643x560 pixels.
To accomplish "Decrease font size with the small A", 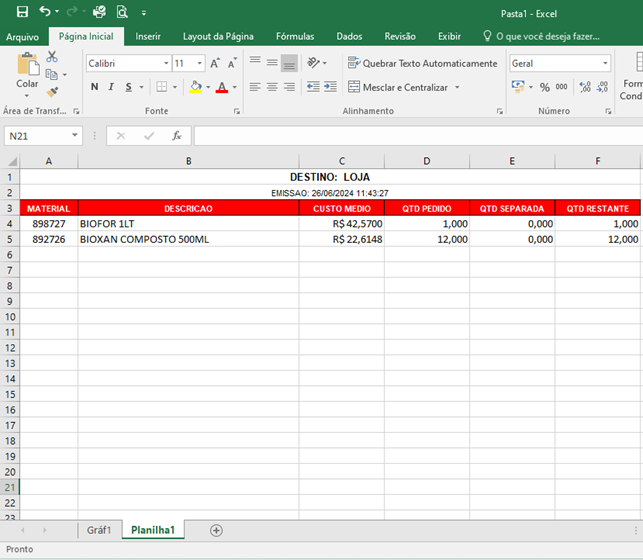I will pos(232,63).
